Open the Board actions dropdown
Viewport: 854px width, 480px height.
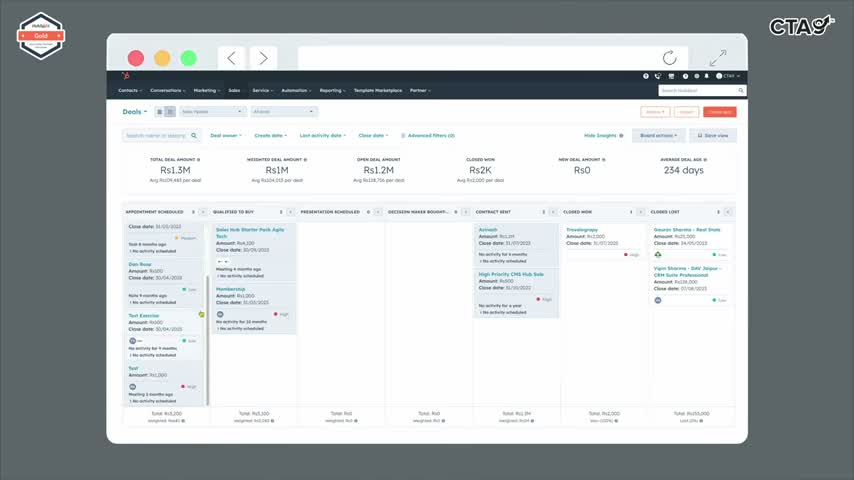(x=658, y=135)
